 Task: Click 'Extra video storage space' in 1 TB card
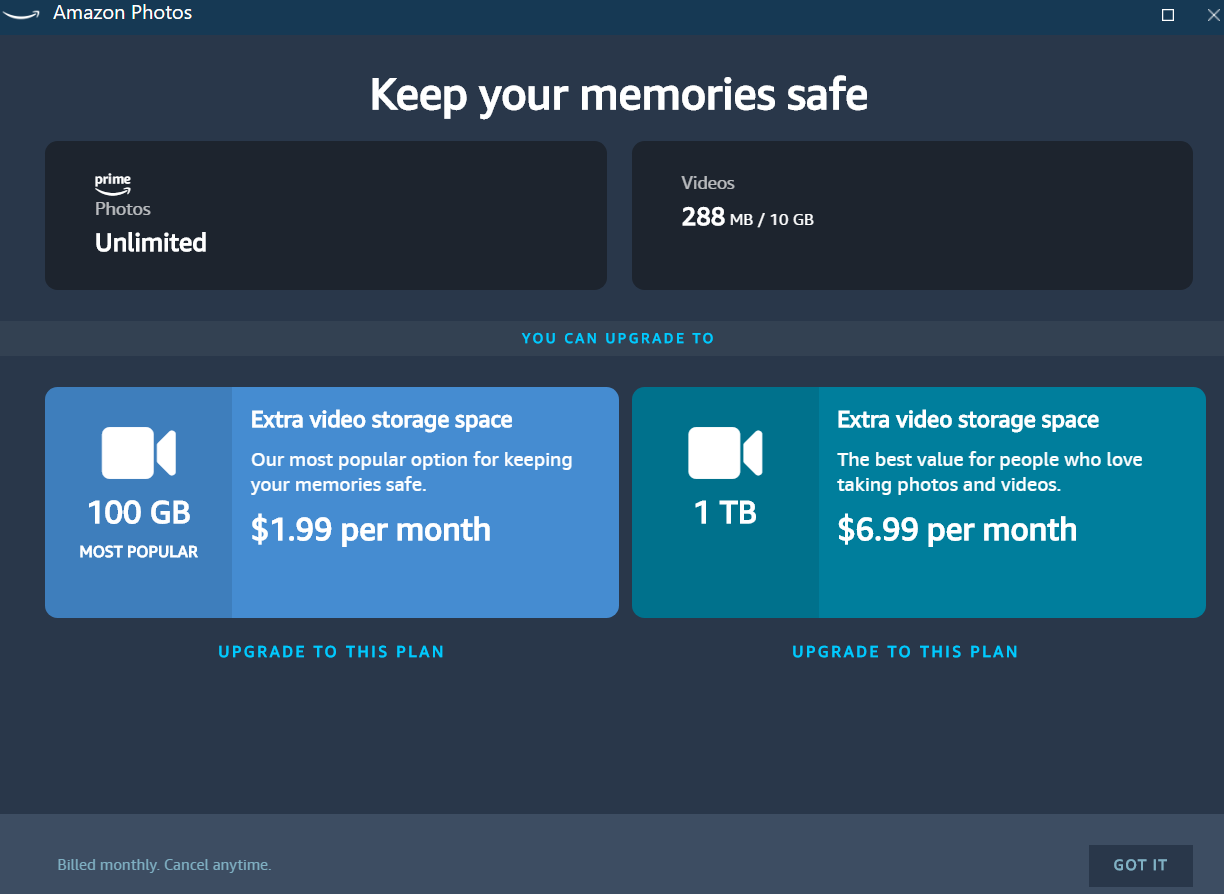coord(968,420)
